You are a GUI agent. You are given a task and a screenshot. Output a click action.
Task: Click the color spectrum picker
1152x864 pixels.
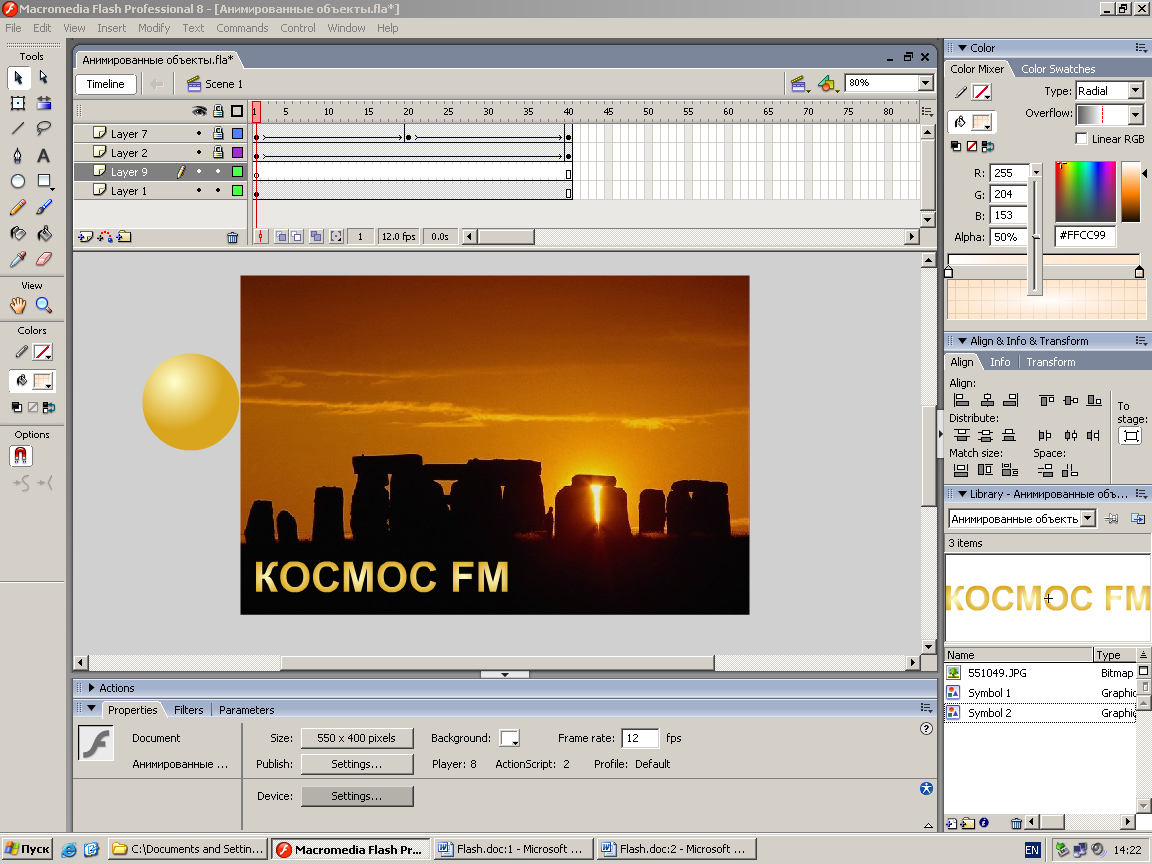pyautogui.click(x=1085, y=192)
